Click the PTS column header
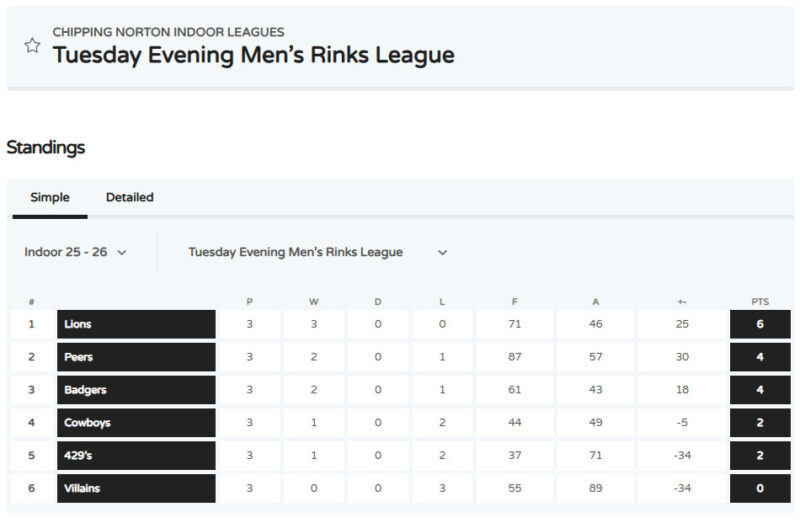 [760, 301]
